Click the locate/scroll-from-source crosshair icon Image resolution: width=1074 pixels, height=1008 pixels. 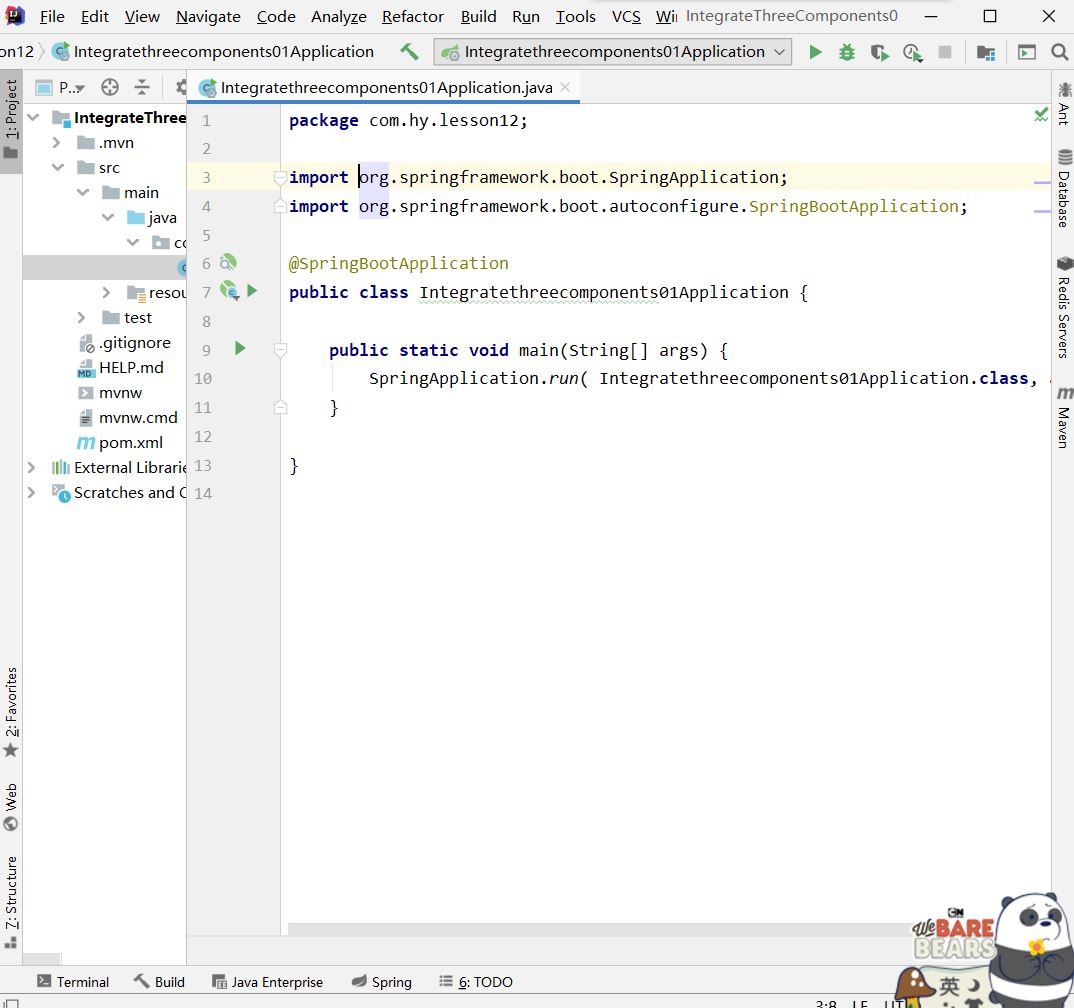coord(110,87)
